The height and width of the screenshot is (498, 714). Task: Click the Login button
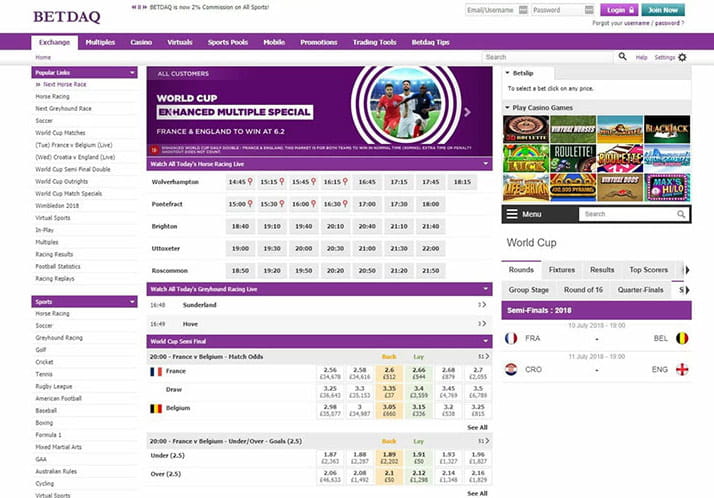coord(619,10)
